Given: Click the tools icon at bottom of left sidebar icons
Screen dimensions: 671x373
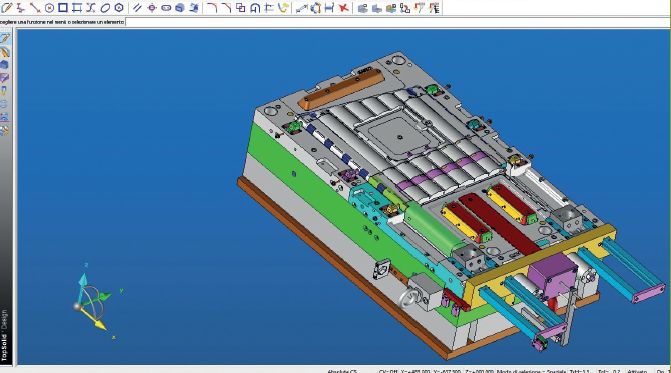Looking at the screenshot, I should pyautogui.click(x=5, y=130).
